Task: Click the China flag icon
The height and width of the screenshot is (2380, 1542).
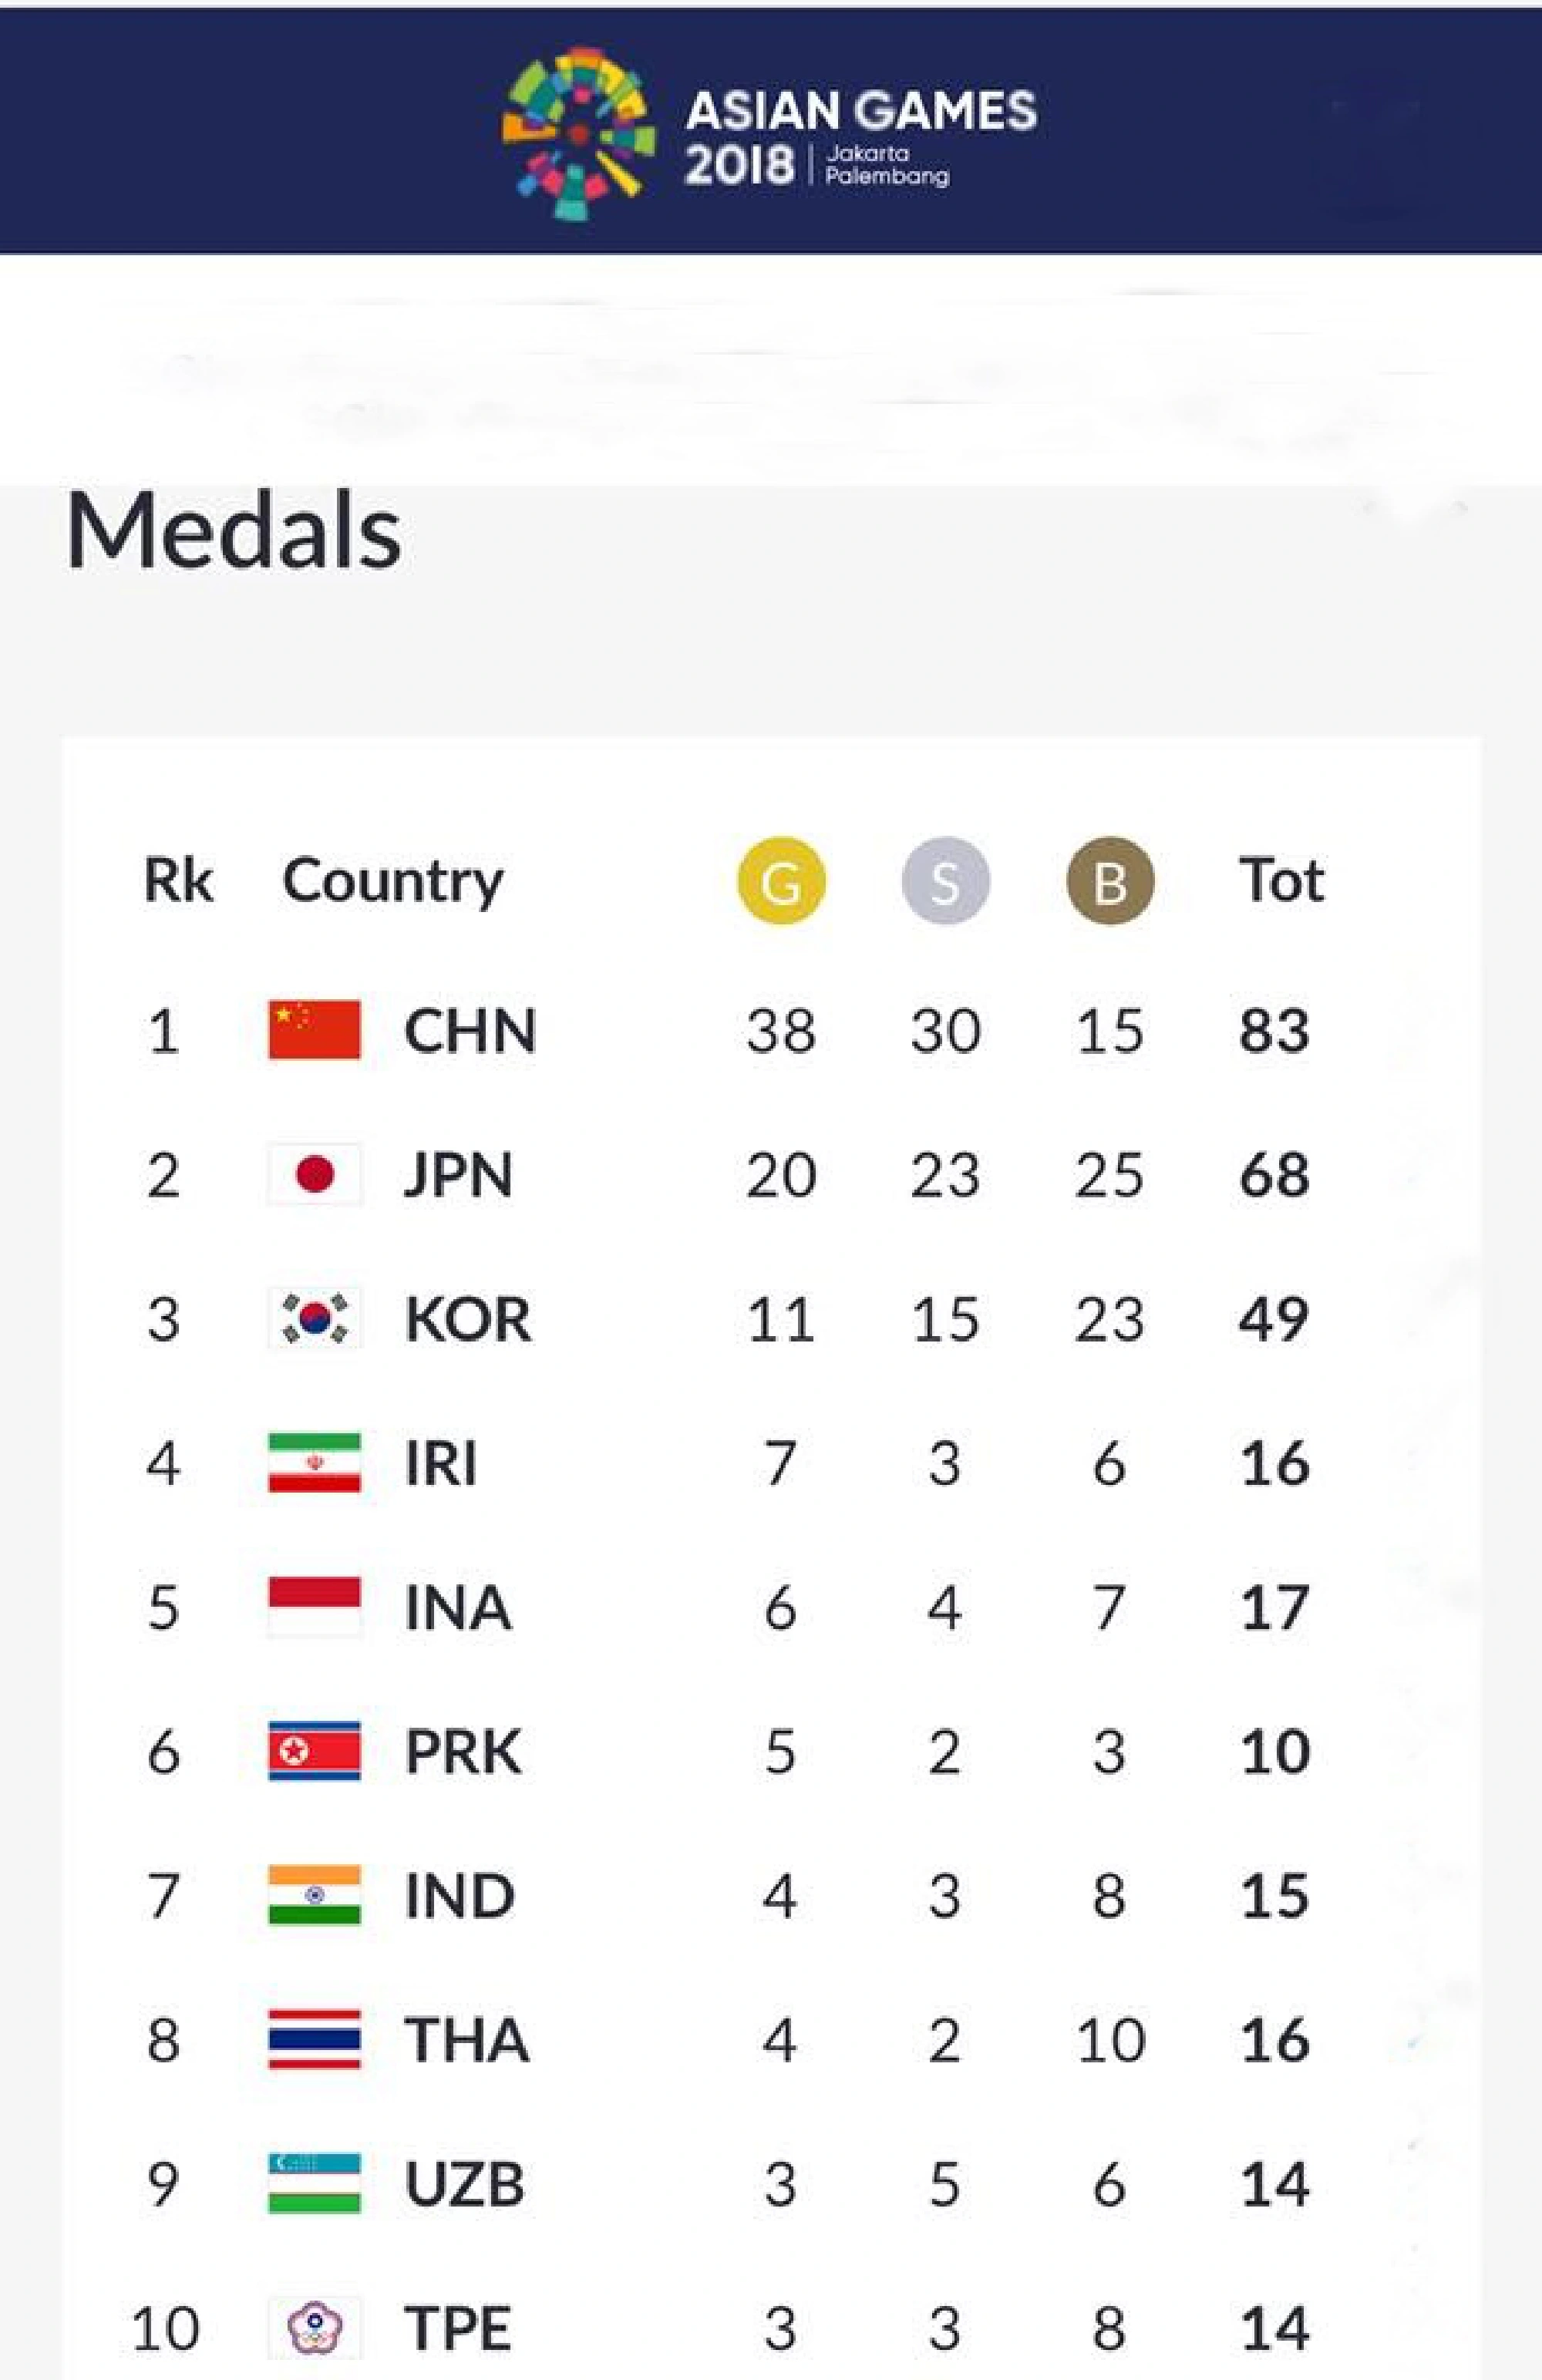Action: (316, 1030)
